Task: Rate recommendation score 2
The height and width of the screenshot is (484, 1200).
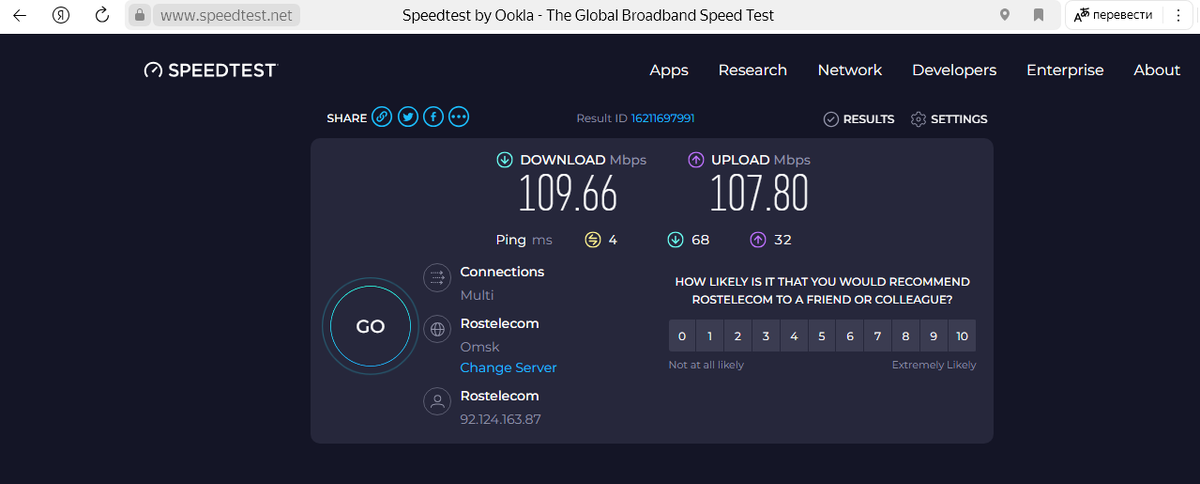Action: tap(738, 336)
